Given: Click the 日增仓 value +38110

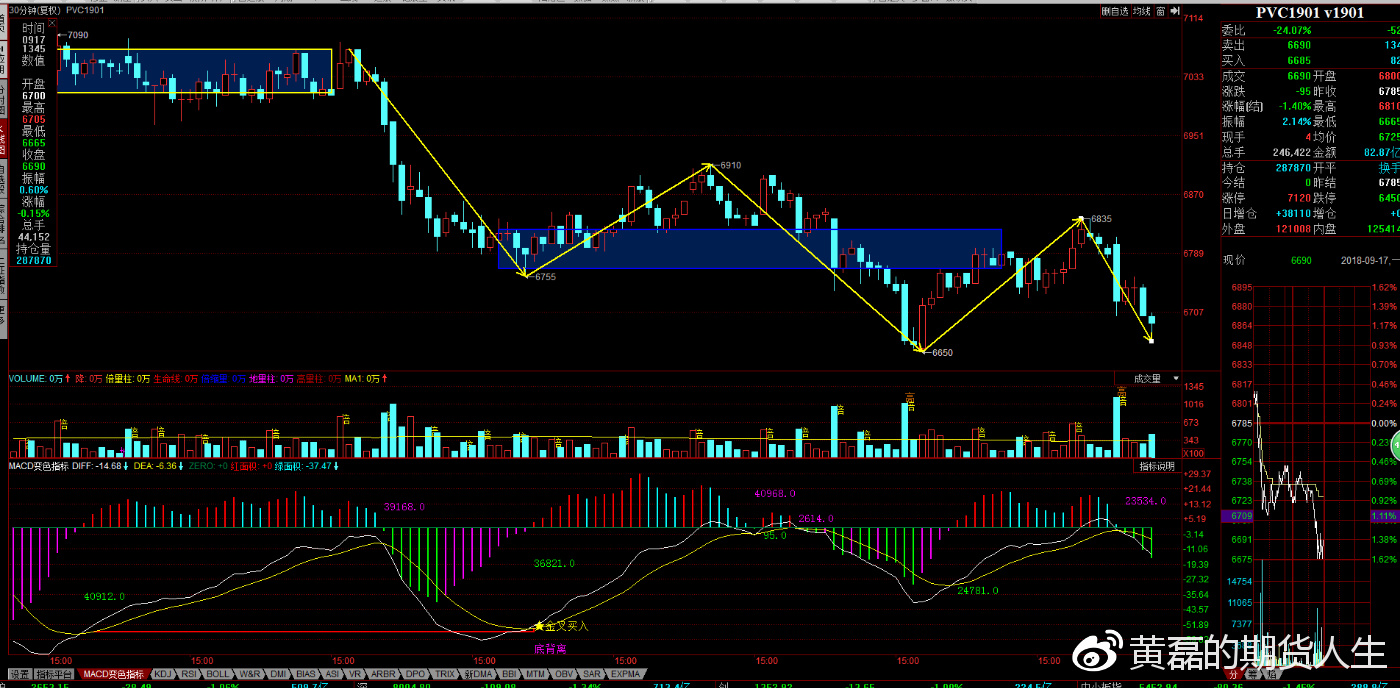Looking at the screenshot, I should (1293, 213).
